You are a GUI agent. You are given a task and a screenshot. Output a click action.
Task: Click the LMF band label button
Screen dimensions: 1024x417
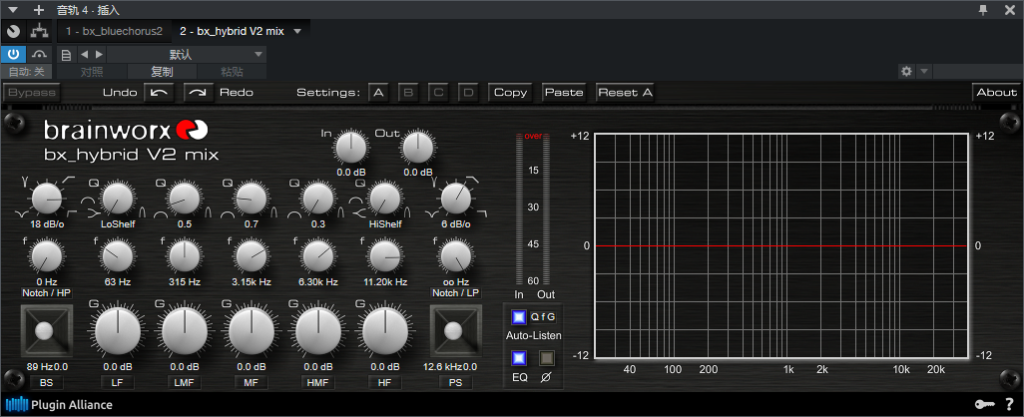pos(184,382)
